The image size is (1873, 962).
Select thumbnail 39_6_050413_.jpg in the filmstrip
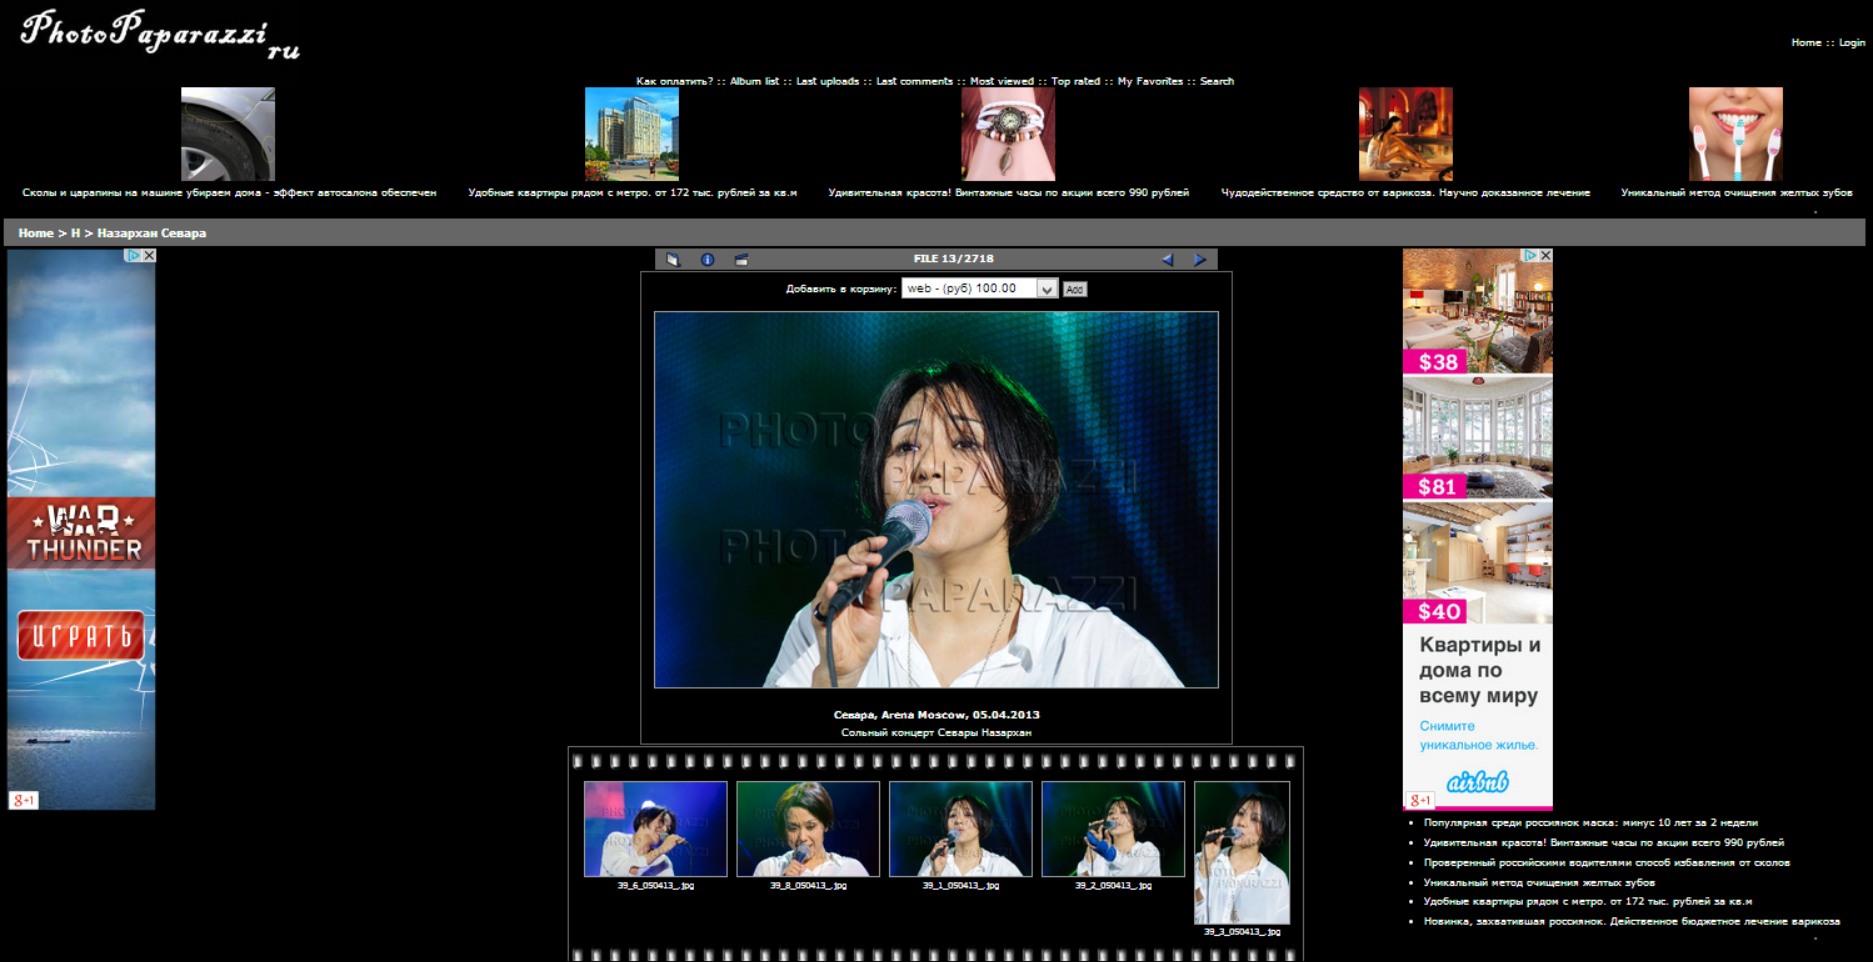click(x=655, y=829)
